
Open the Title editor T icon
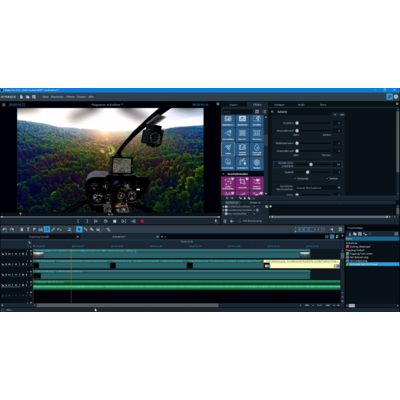[x=28, y=229]
